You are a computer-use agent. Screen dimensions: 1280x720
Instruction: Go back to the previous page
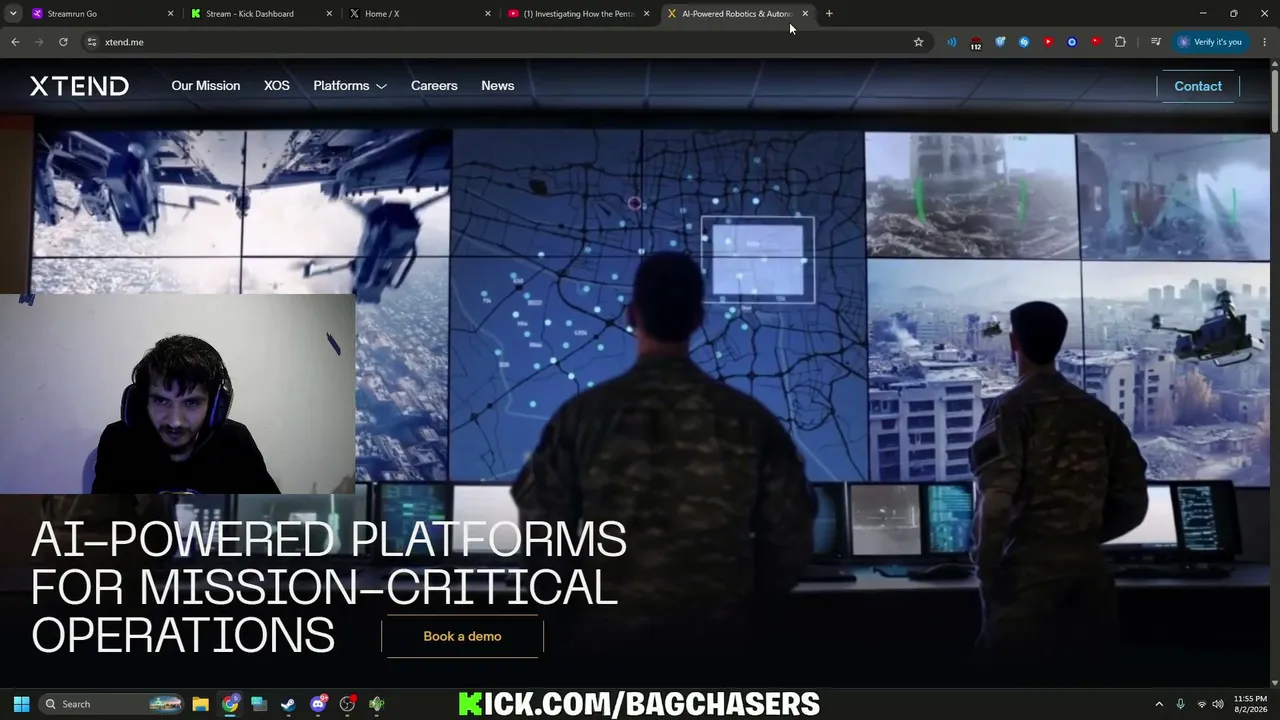[15, 42]
